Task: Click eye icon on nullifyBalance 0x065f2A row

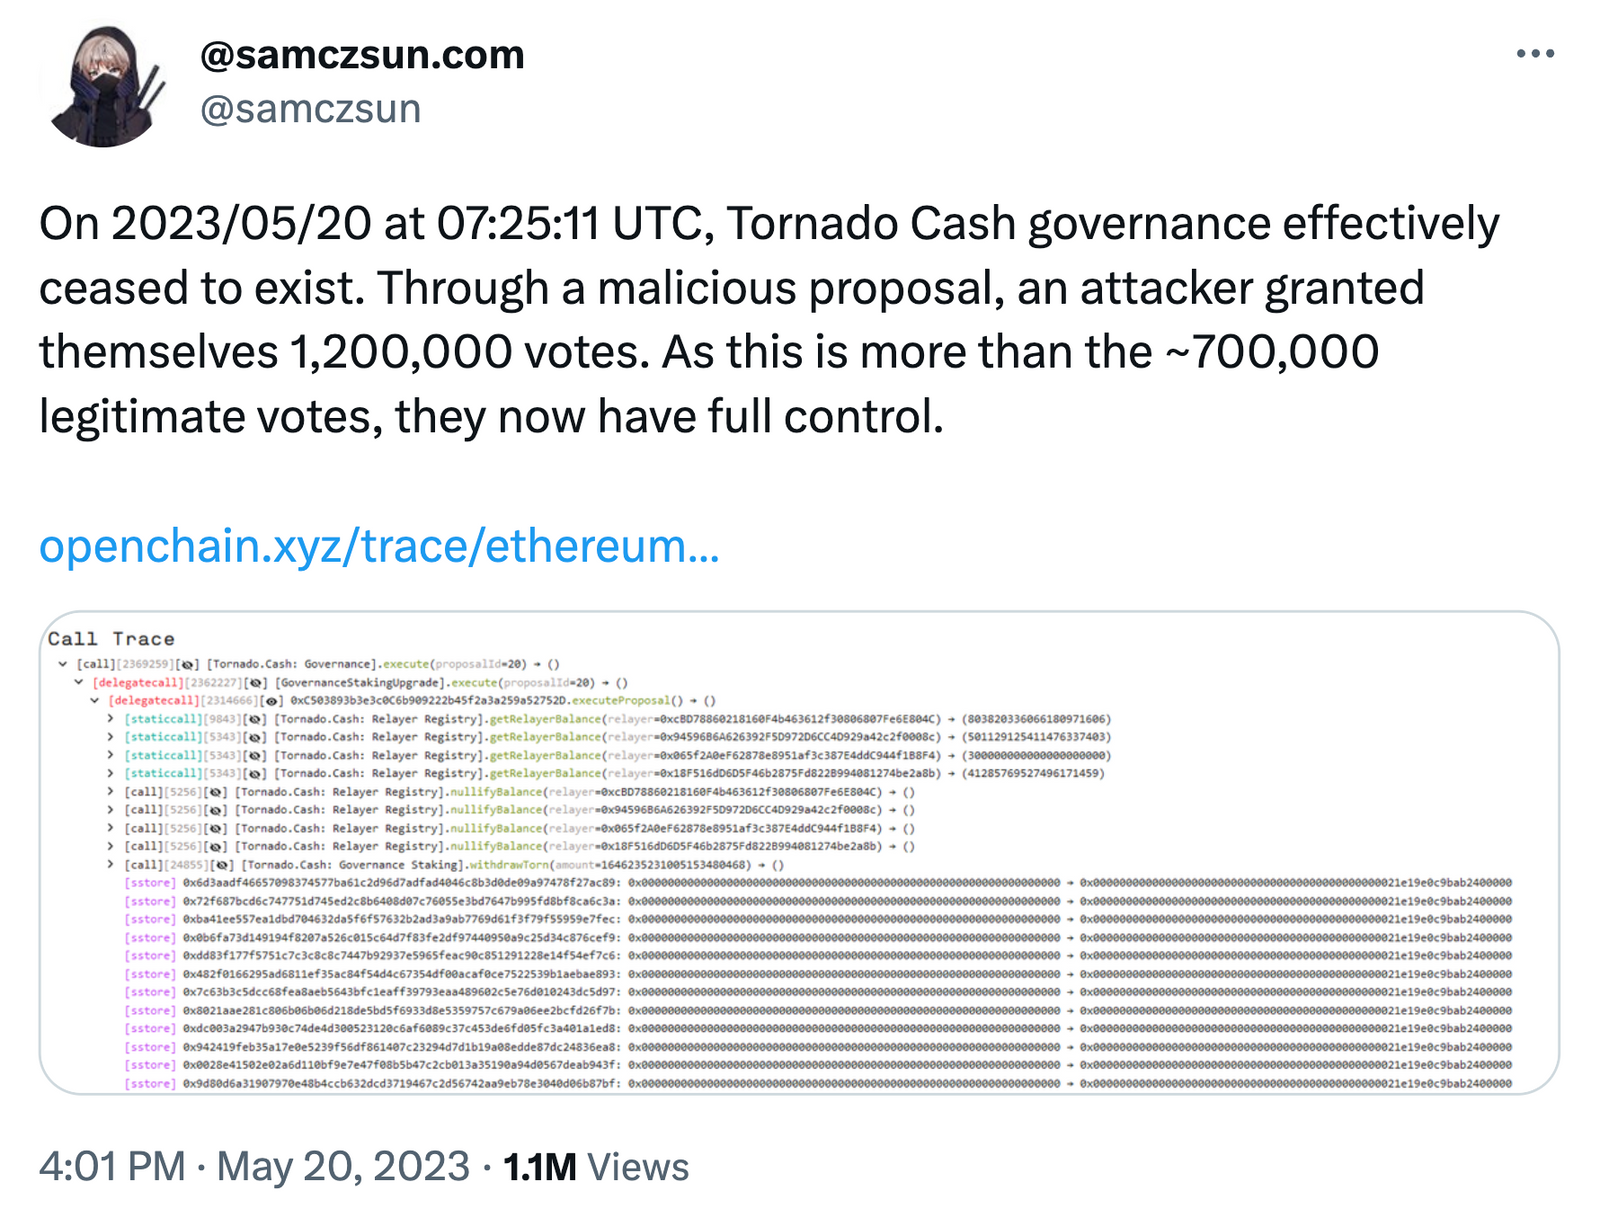Action: coord(216,828)
